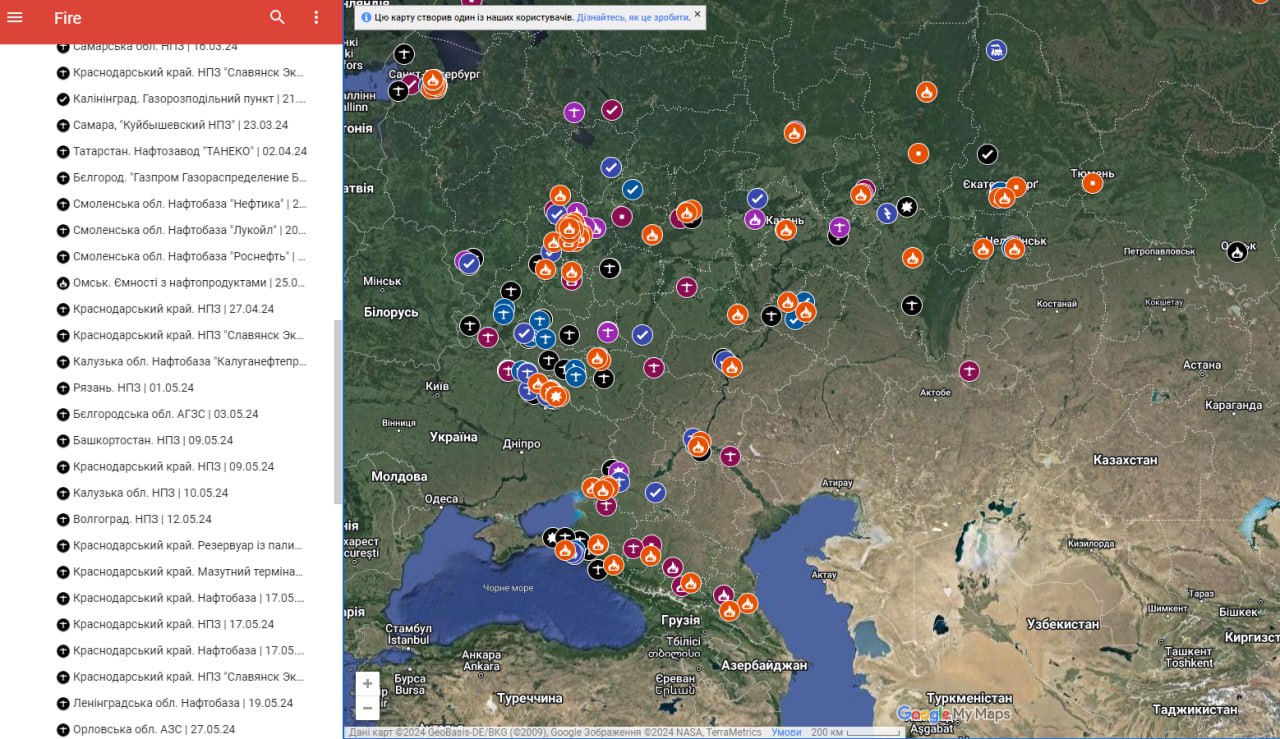Screen dimensions: 1280x739
Task: Open the Умови terms link
Action: 786,732
